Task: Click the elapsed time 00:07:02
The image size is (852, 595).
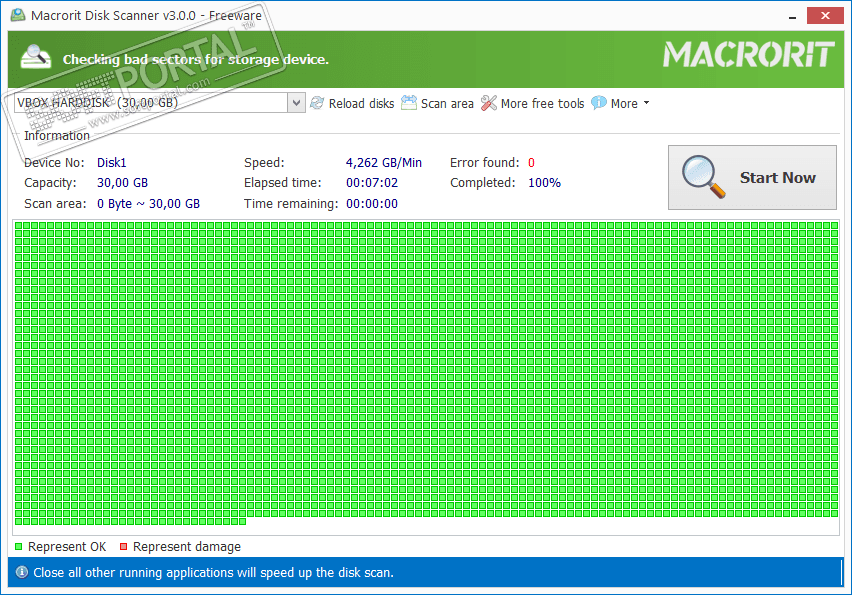Action: point(372,183)
